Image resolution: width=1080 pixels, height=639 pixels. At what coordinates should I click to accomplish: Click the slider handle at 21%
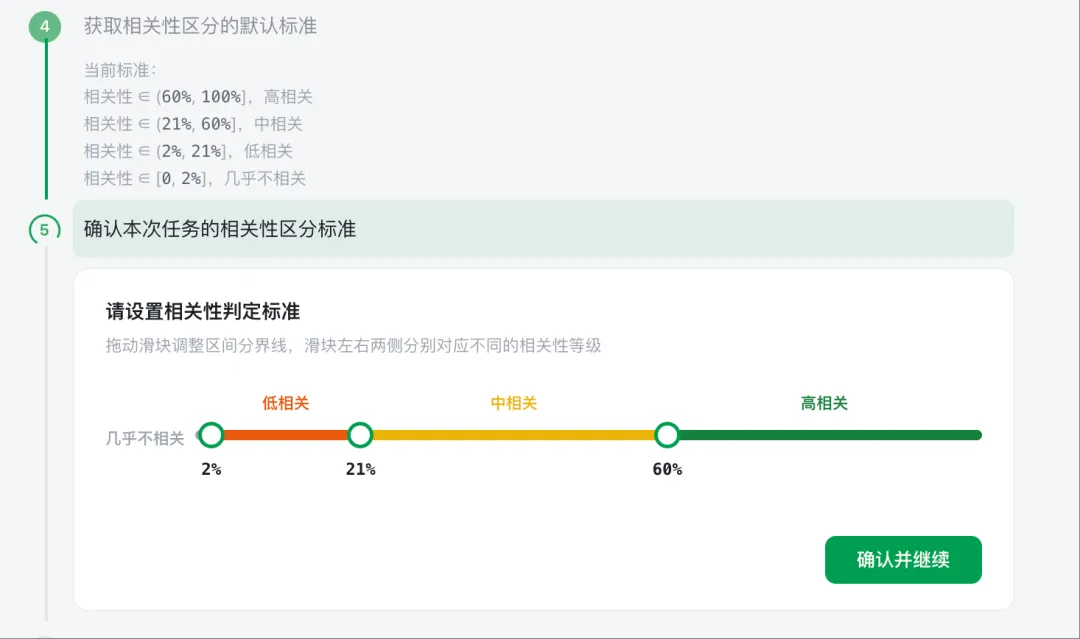360,435
